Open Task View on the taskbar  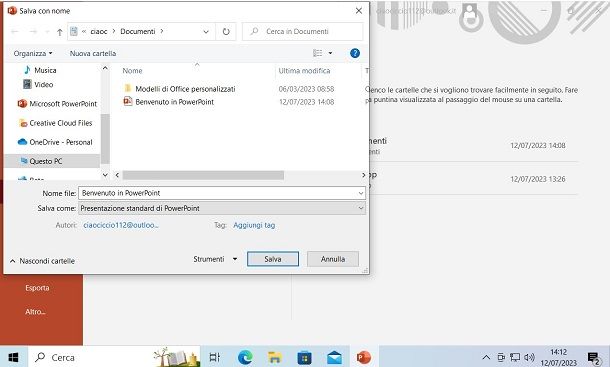click(214, 357)
